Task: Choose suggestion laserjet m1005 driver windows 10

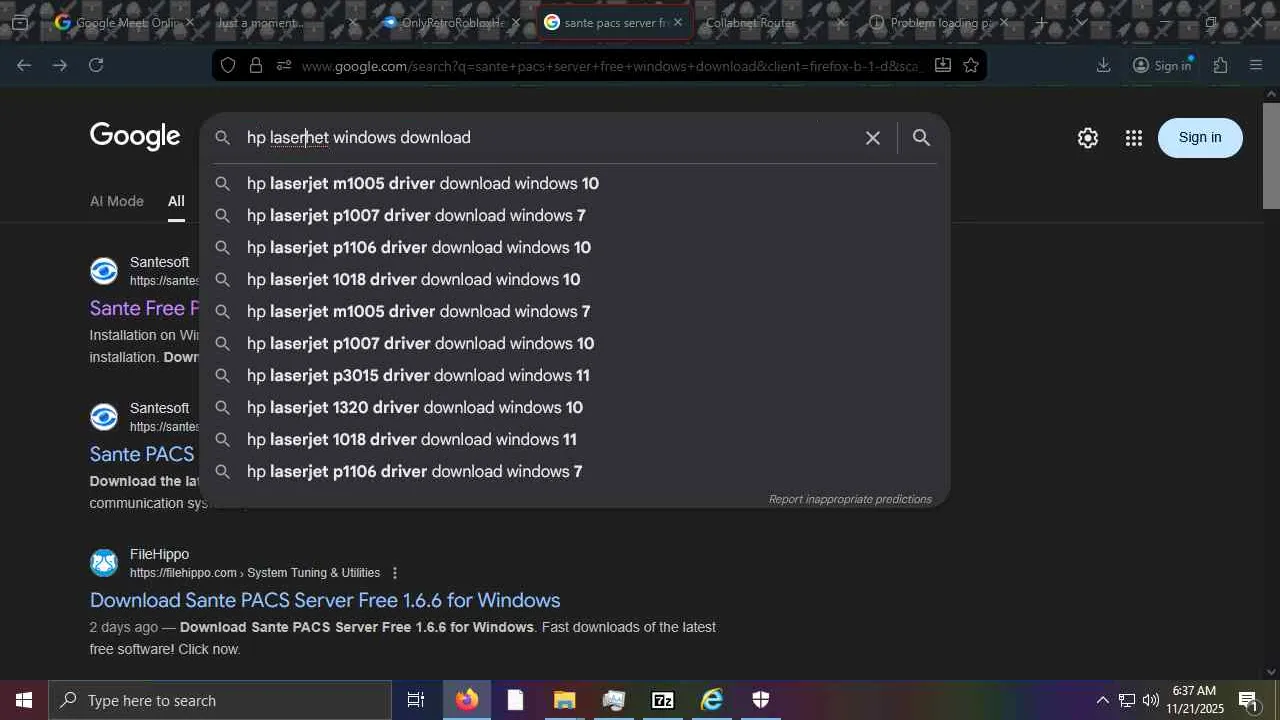Action: pyautogui.click(x=575, y=184)
